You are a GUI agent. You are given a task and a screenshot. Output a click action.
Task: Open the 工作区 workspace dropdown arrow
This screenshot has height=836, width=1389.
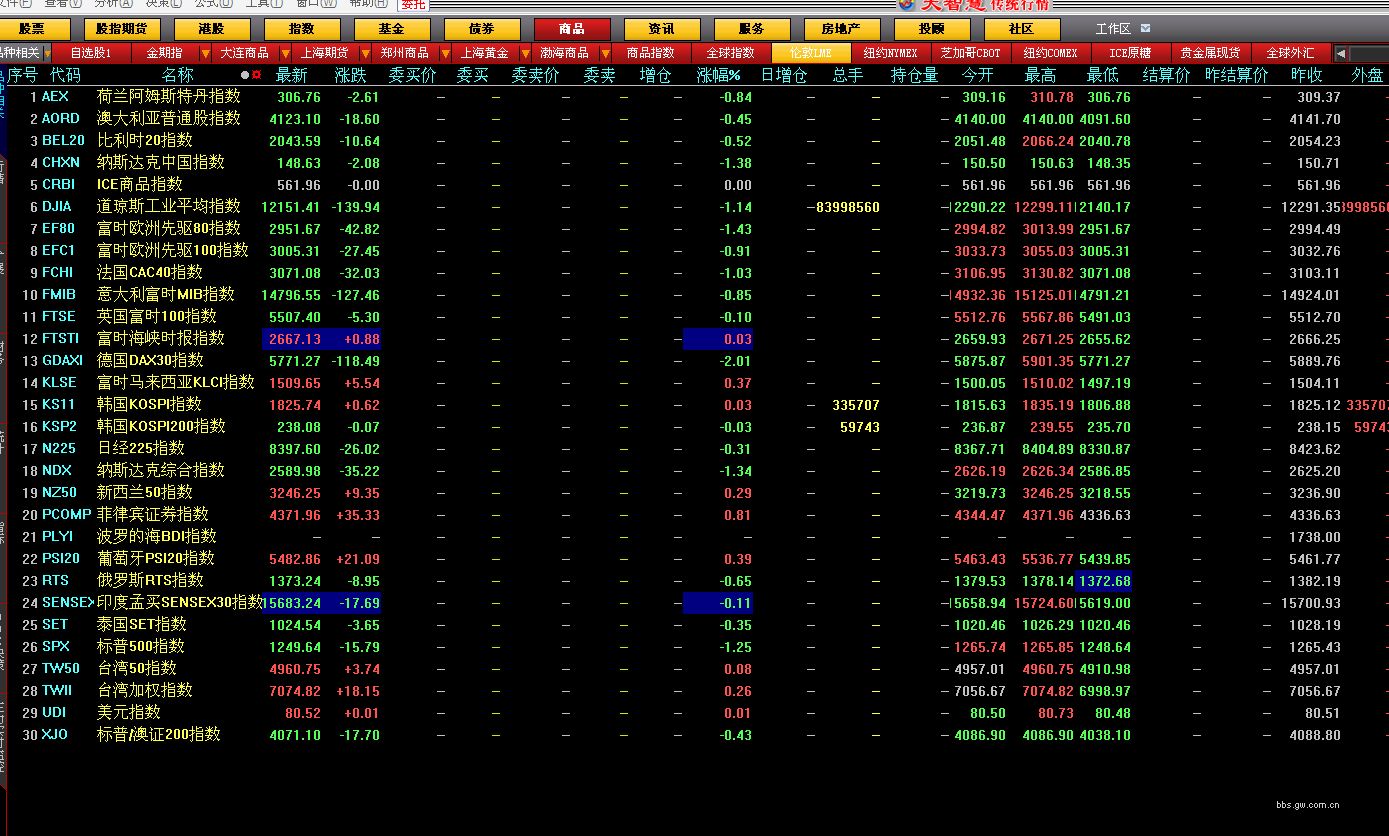coord(1145,29)
